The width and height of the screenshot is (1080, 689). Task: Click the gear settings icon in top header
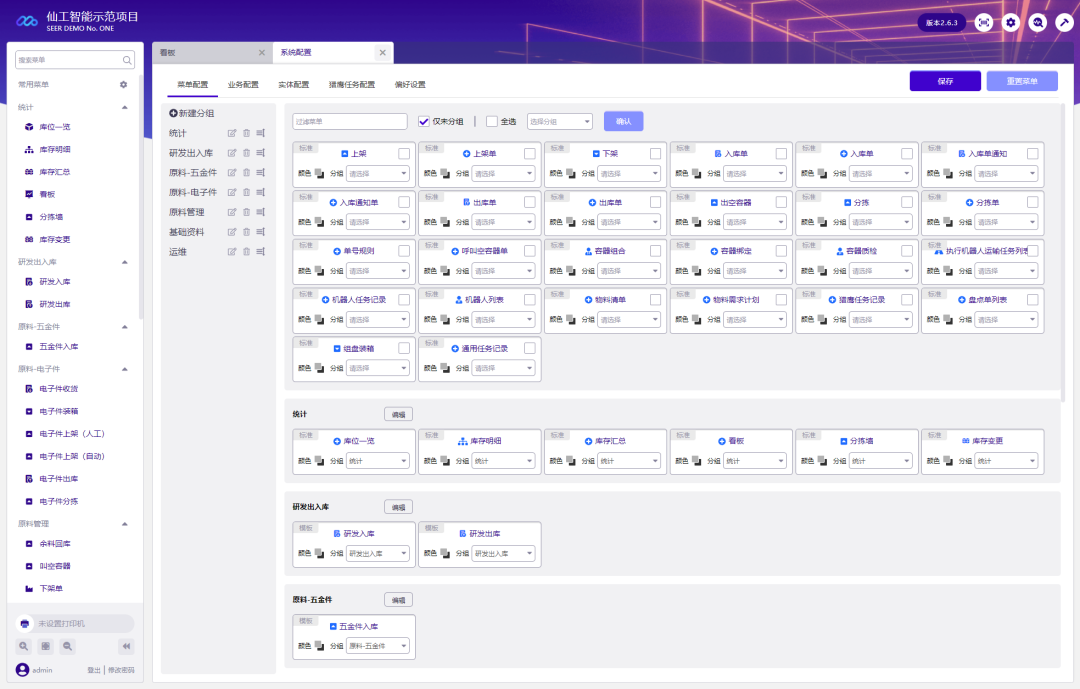(1011, 22)
